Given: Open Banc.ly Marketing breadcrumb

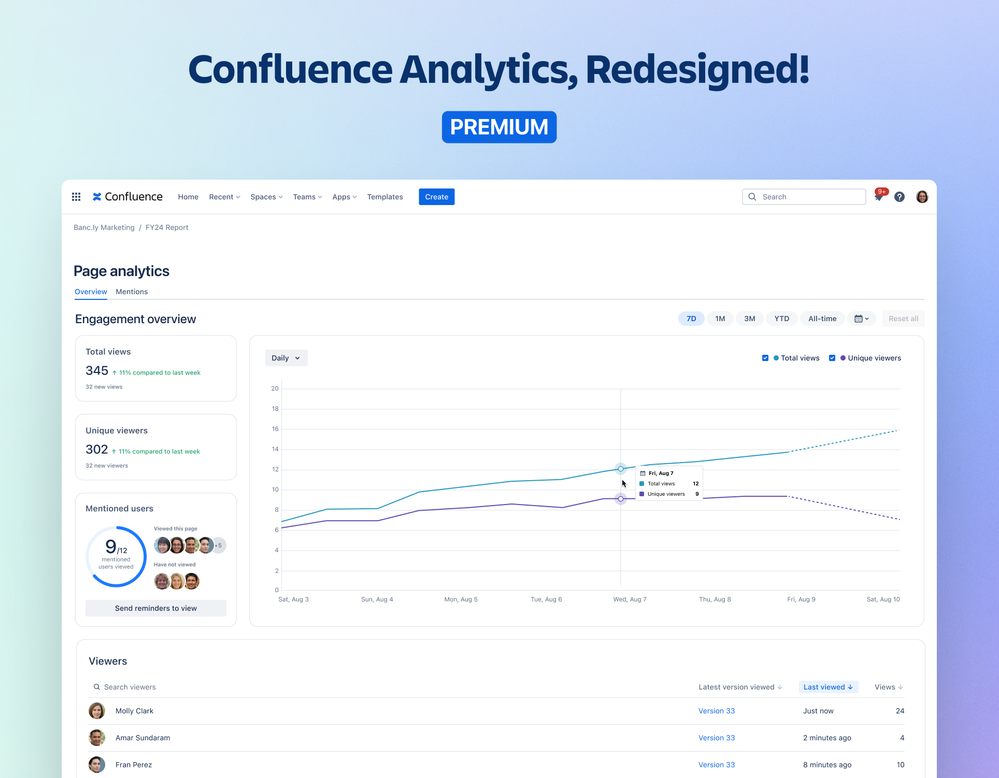Looking at the screenshot, I should coord(104,227).
